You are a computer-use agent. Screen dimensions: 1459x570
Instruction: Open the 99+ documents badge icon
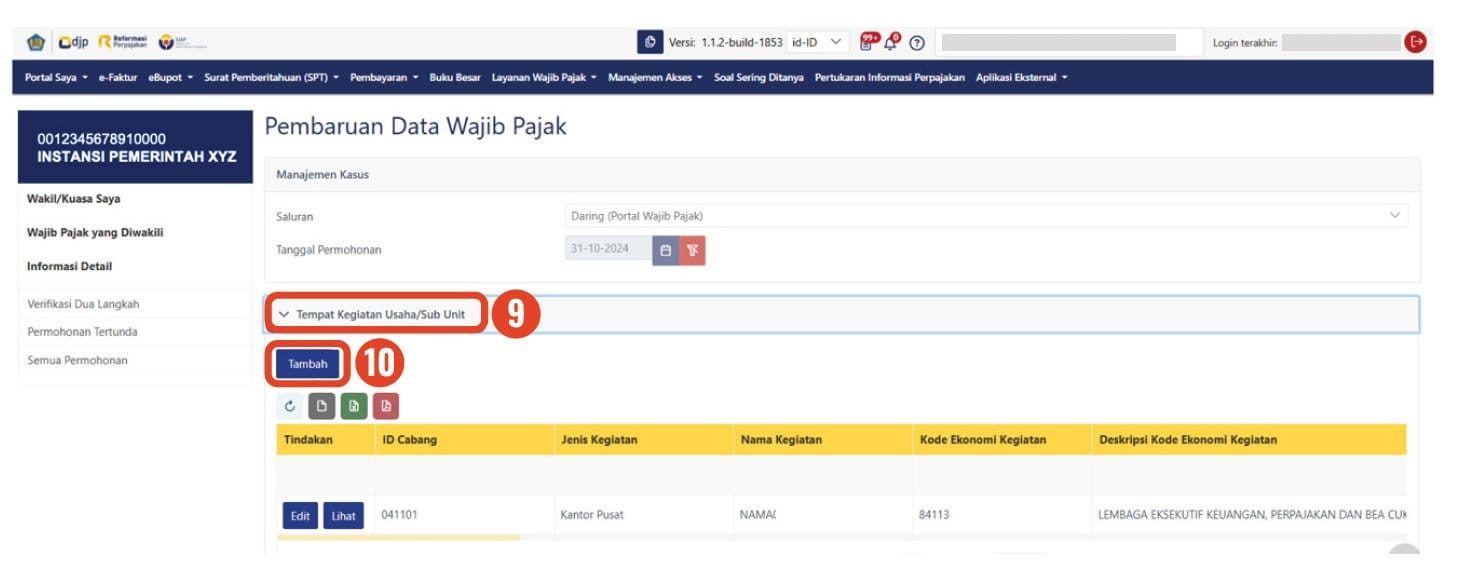[869, 42]
